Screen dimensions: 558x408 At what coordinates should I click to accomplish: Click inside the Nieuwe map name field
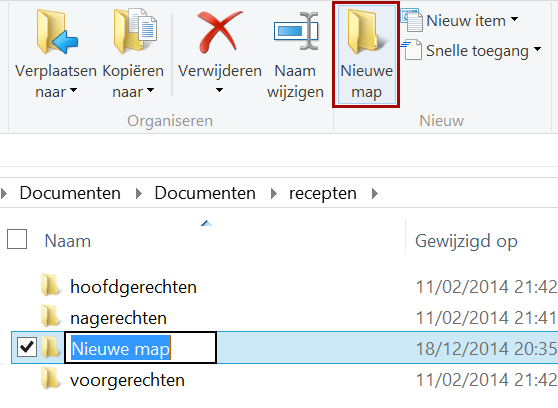(140, 347)
